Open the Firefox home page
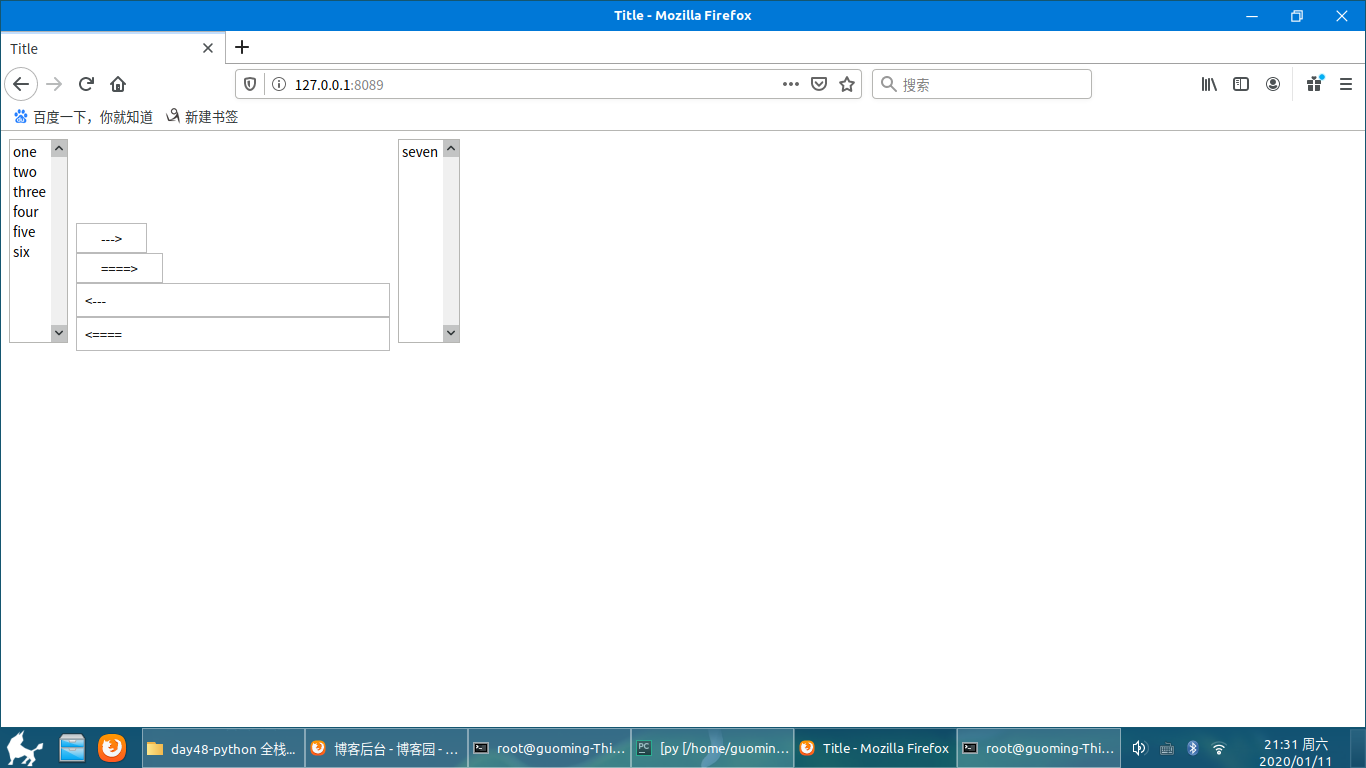 pyautogui.click(x=118, y=84)
